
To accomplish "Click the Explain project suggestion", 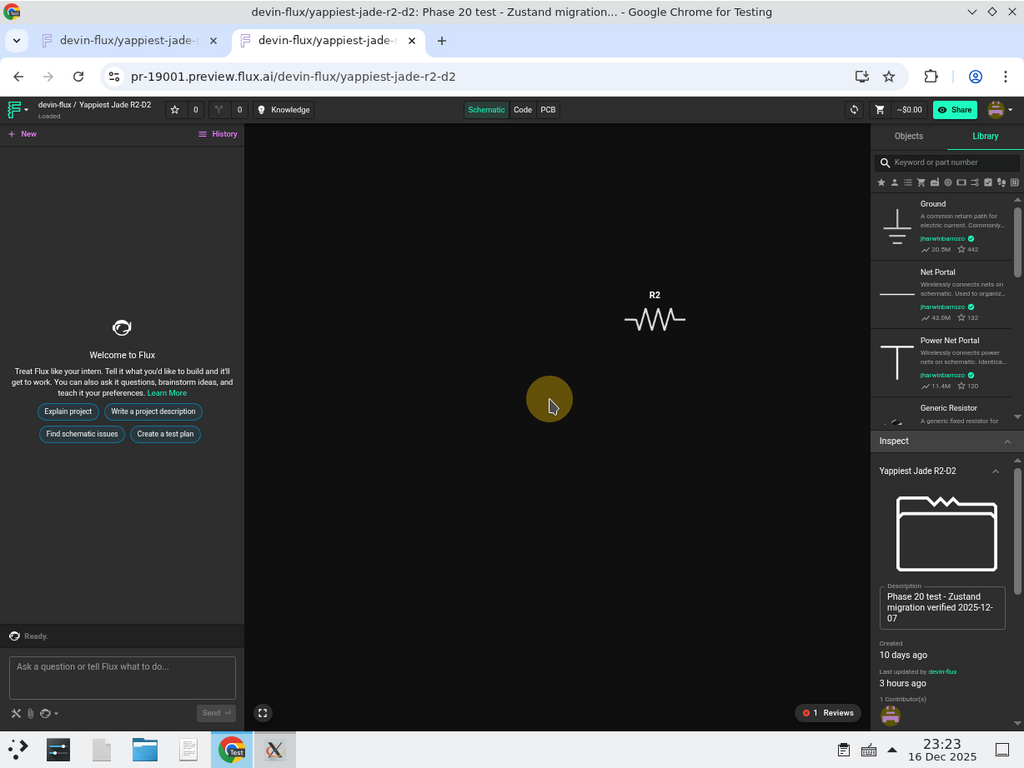I will click(68, 412).
